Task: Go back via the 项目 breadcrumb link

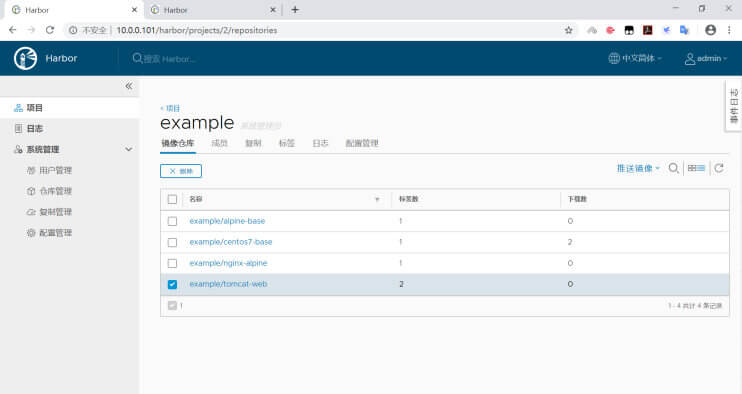Action: pyautogui.click(x=170, y=108)
